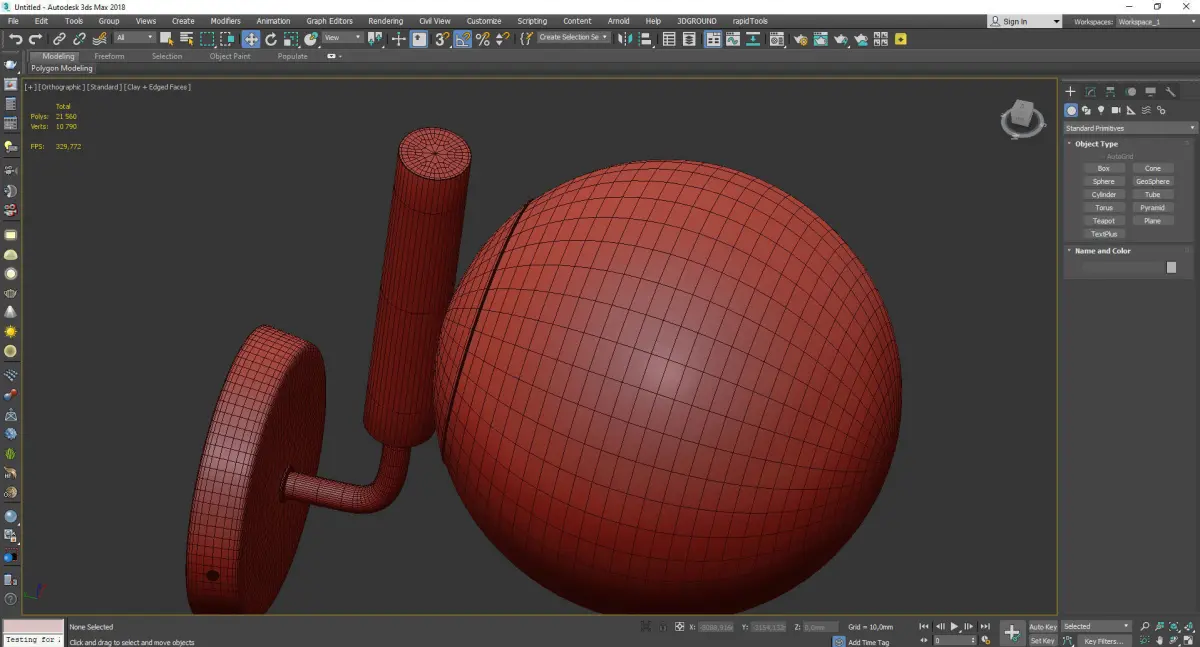Screen dimensions: 1200x647
Task: Toggle Set Key mode
Action: (1043, 640)
